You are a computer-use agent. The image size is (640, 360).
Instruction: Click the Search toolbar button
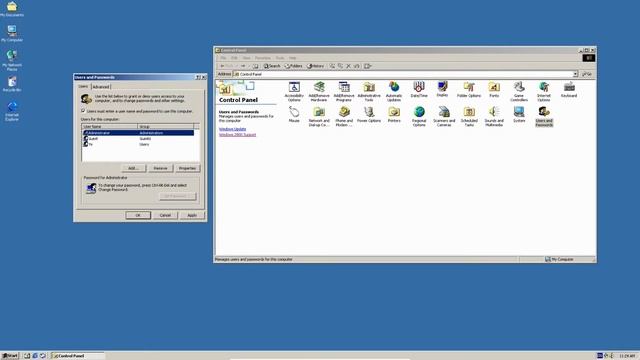point(272,66)
